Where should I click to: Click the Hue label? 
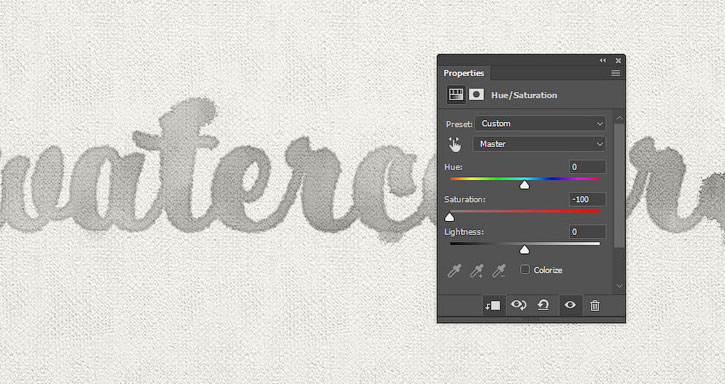pyautogui.click(x=453, y=167)
